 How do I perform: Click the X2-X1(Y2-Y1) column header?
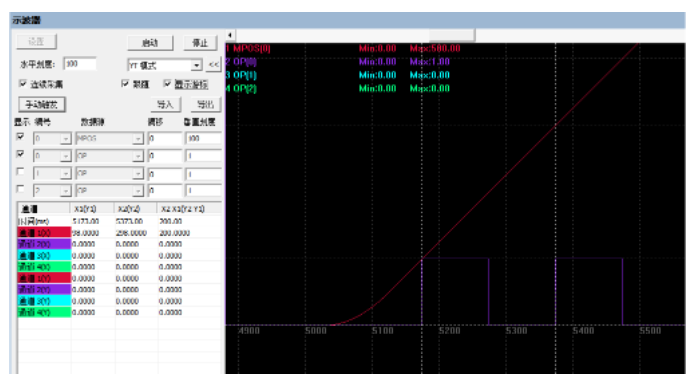pyautogui.click(x=189, y=209)
